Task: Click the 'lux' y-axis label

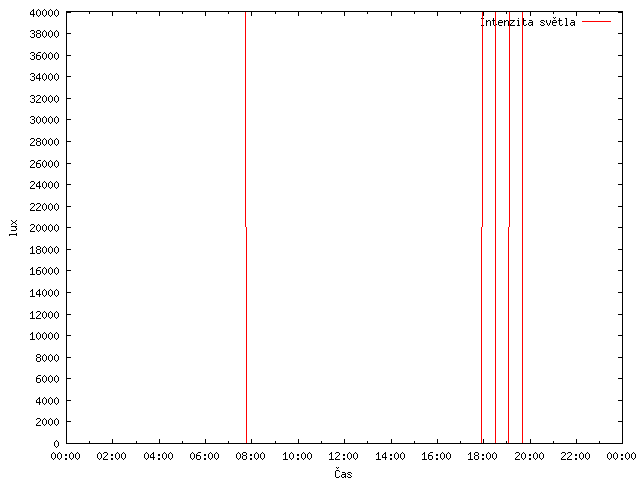Action: coord(13,228)
